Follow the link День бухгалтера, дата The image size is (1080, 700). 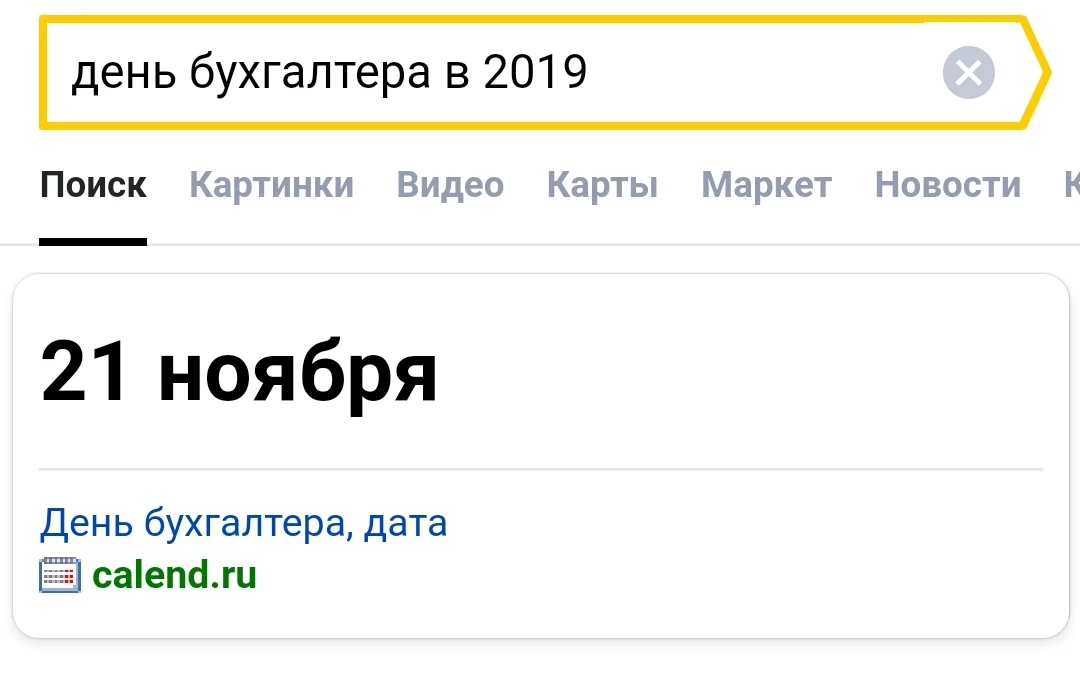pyautogui.click(x=243, y=522)
